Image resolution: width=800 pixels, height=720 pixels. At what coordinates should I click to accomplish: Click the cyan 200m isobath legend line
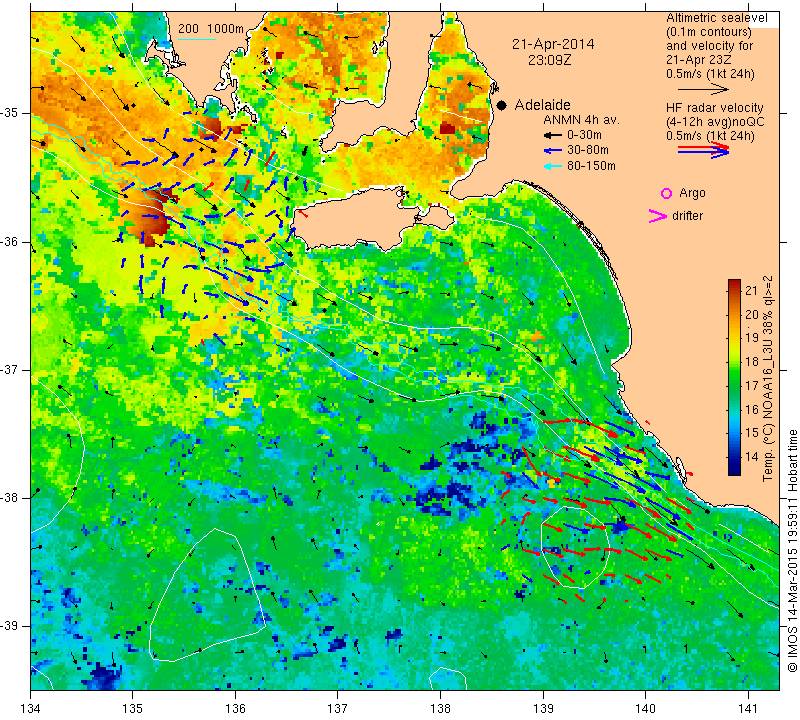click(x=197, y=39)
